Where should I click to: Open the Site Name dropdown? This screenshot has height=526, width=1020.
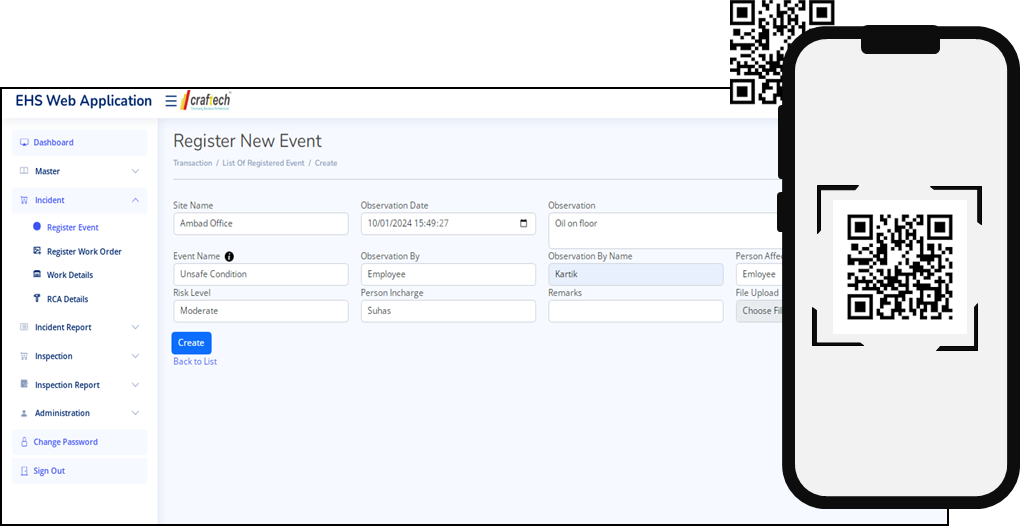261,224
